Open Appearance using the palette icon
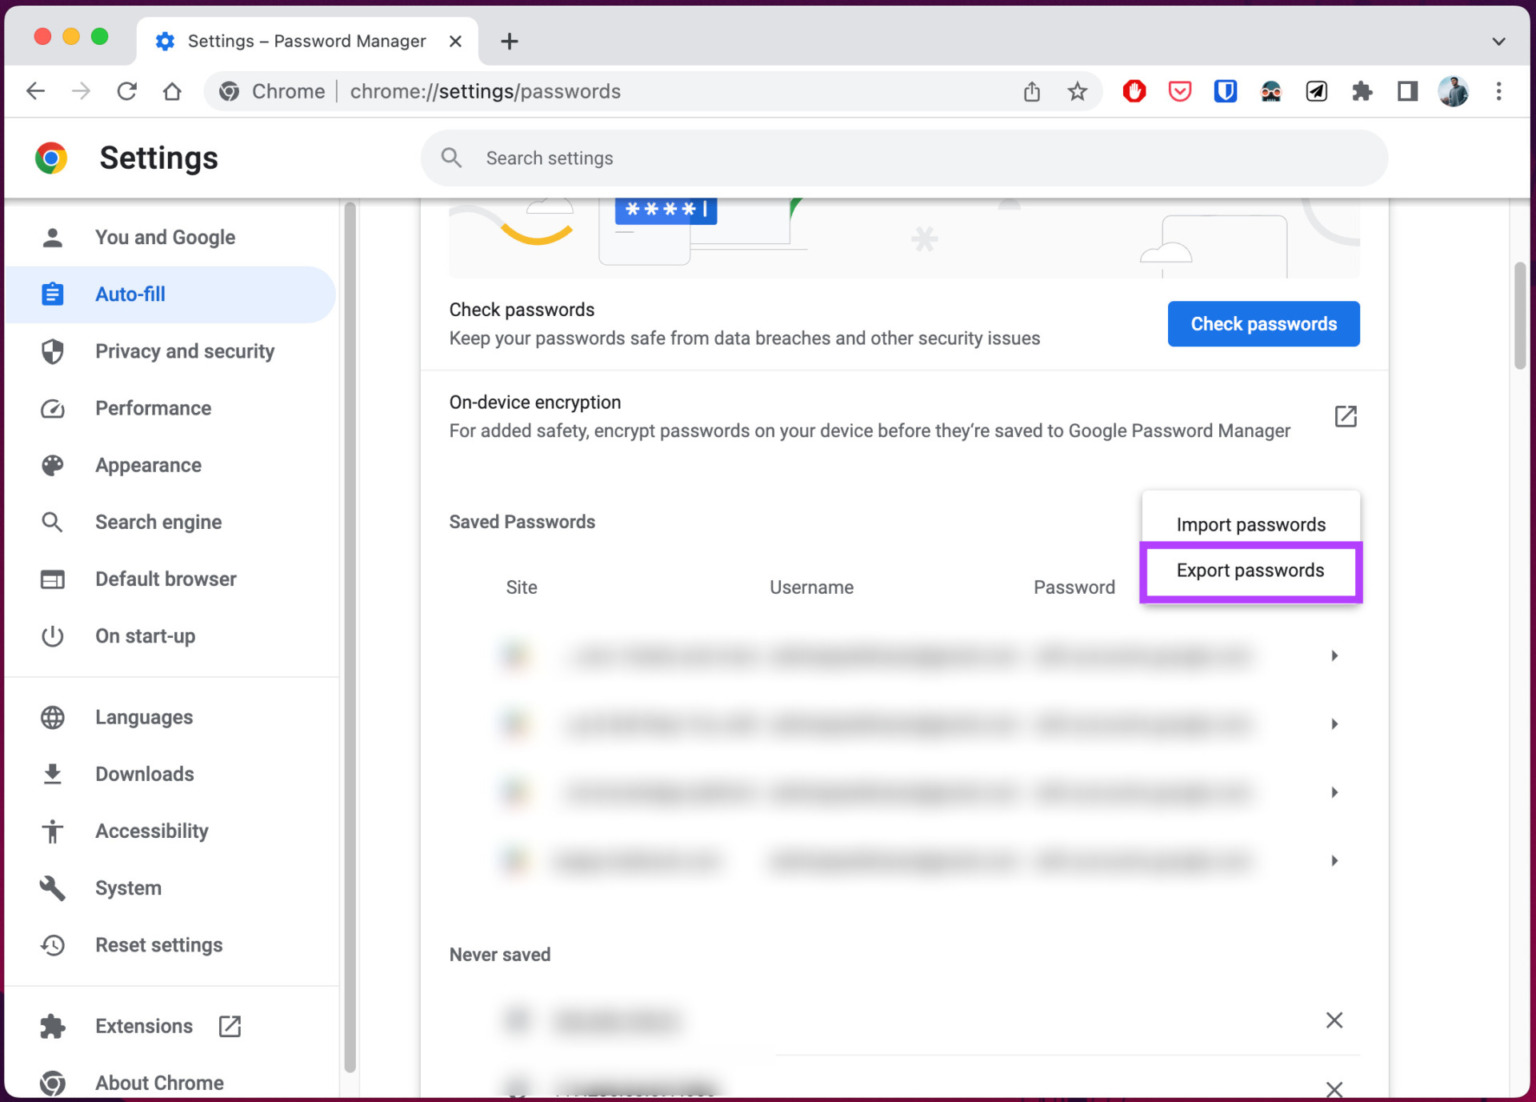This screenshot has height=1102, width=1536. coord(51,465)
